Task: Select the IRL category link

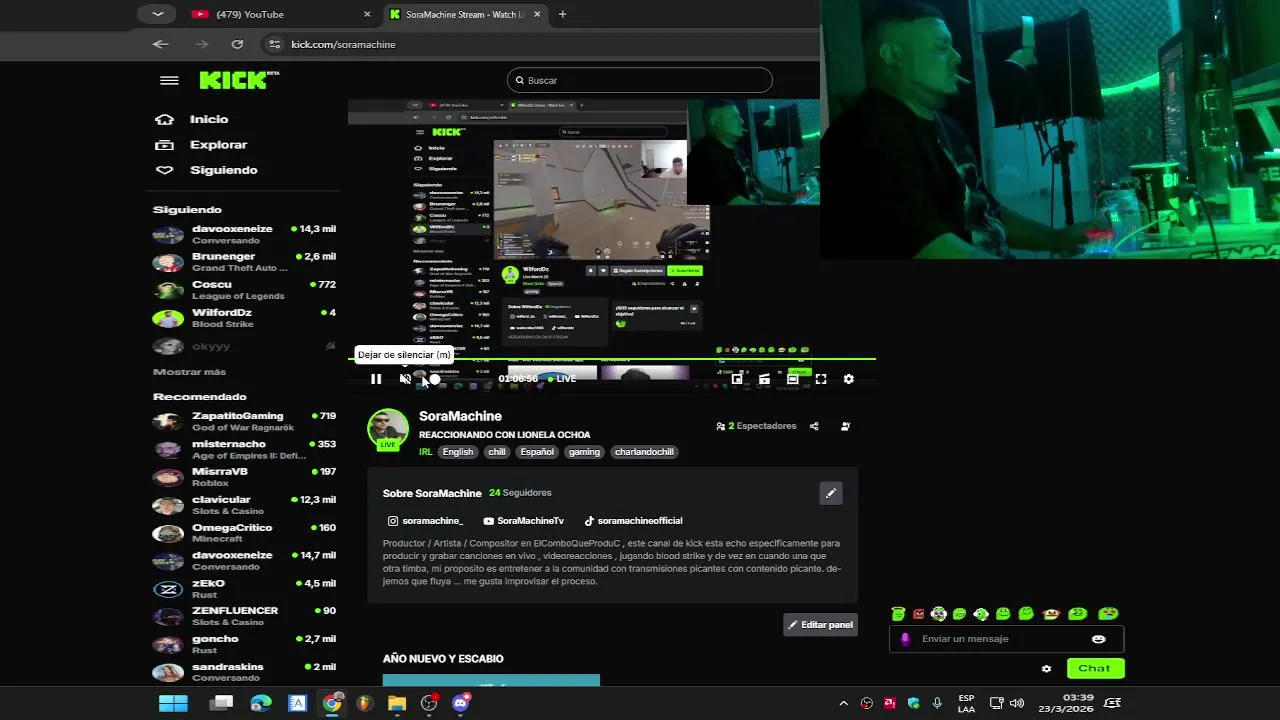Action: click(x=426, y=452)
